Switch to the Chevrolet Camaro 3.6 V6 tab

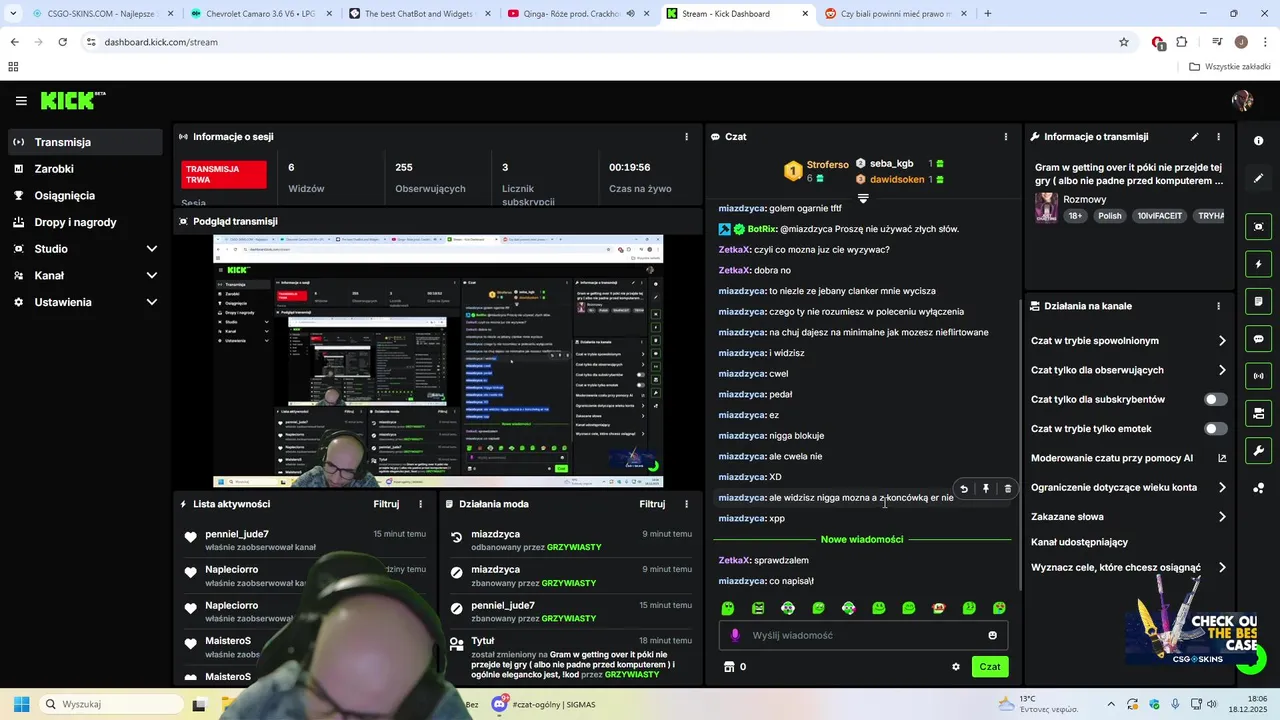260,14
